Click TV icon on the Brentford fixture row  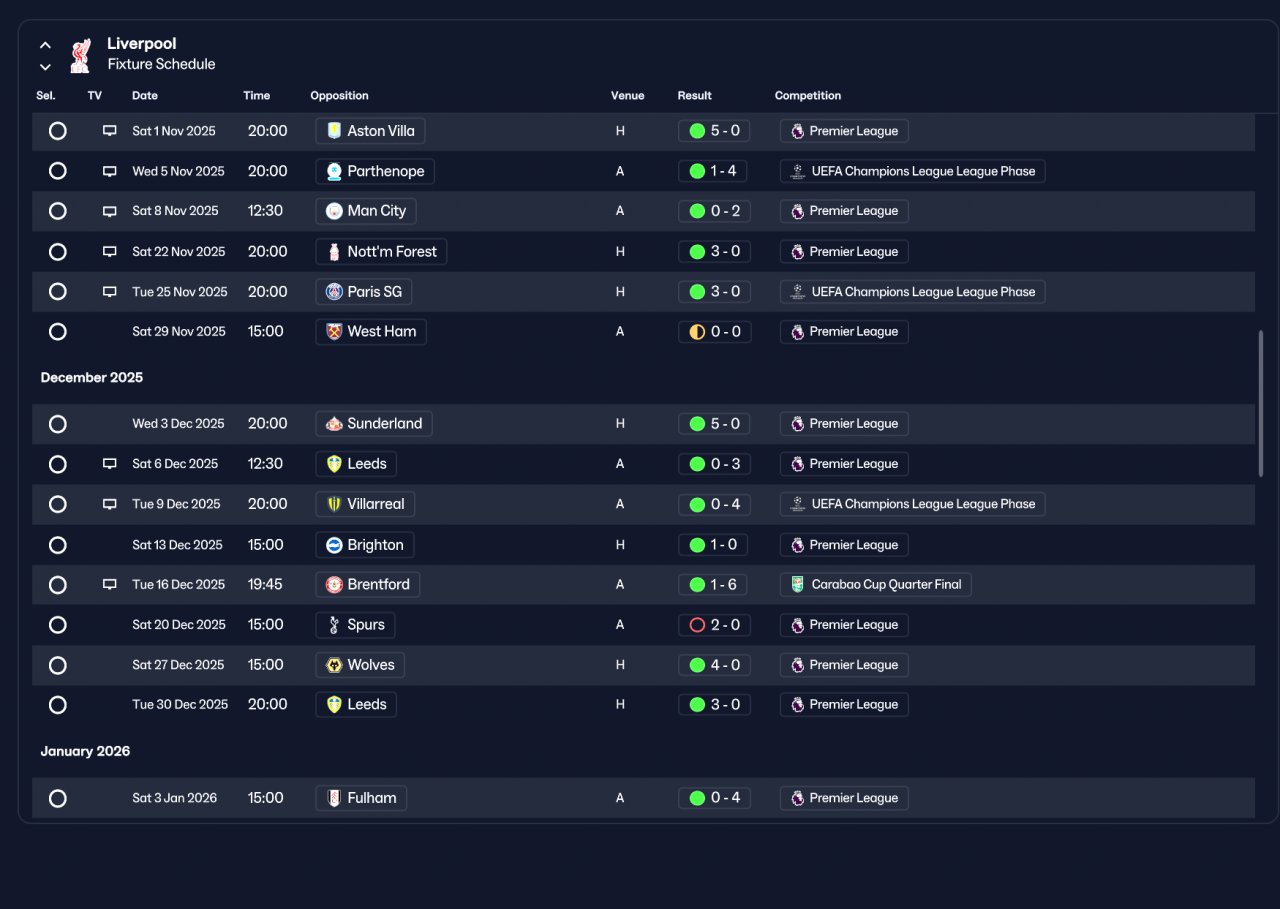pos(110,584)
